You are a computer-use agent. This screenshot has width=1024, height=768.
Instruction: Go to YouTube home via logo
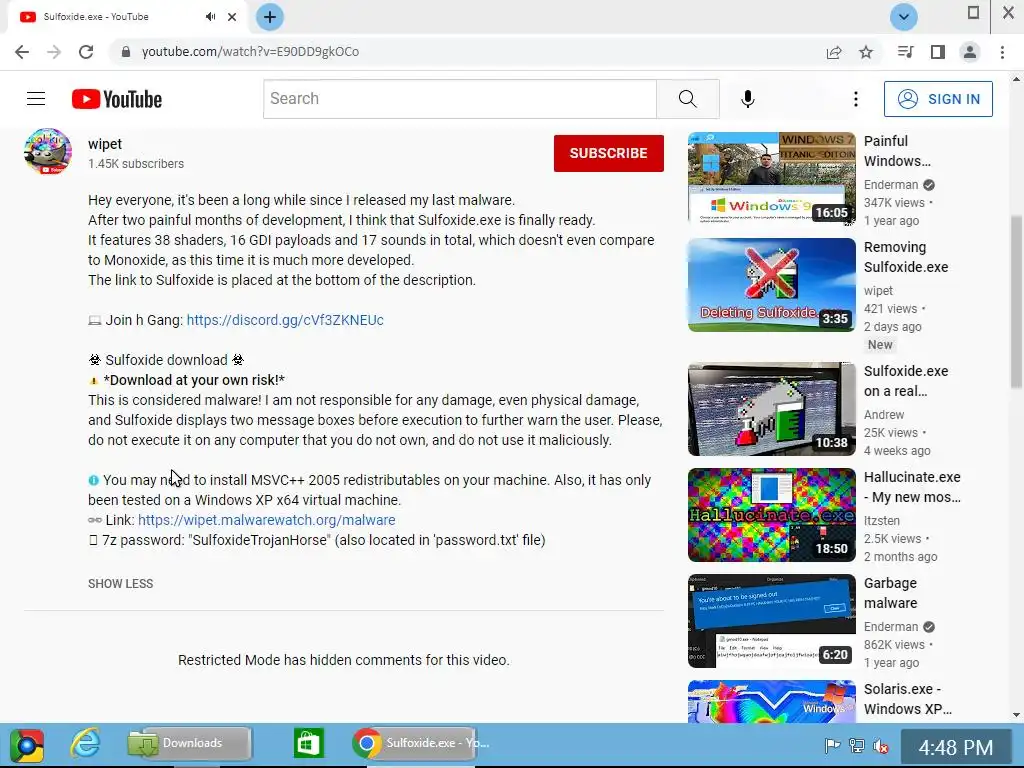pos(117,99)
